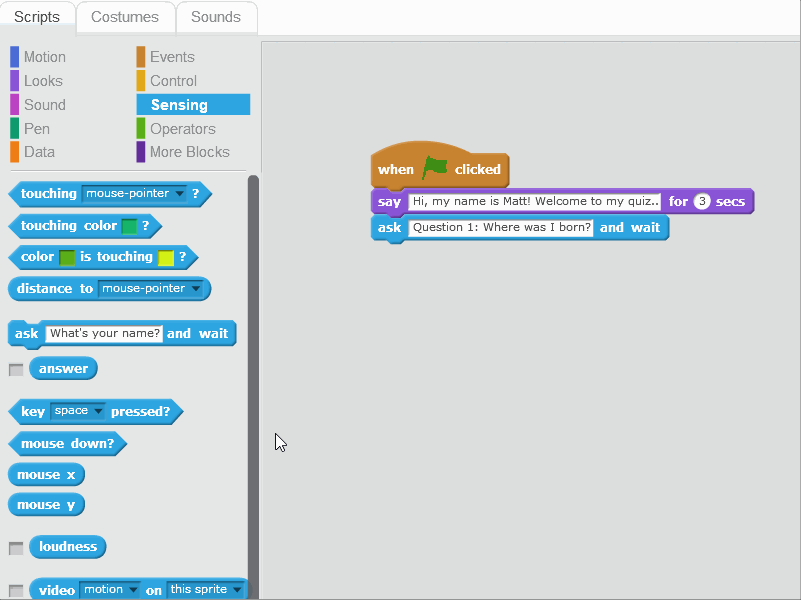Pick the touching color green swatch
This screenshot has width=801, height=600.
130,226
